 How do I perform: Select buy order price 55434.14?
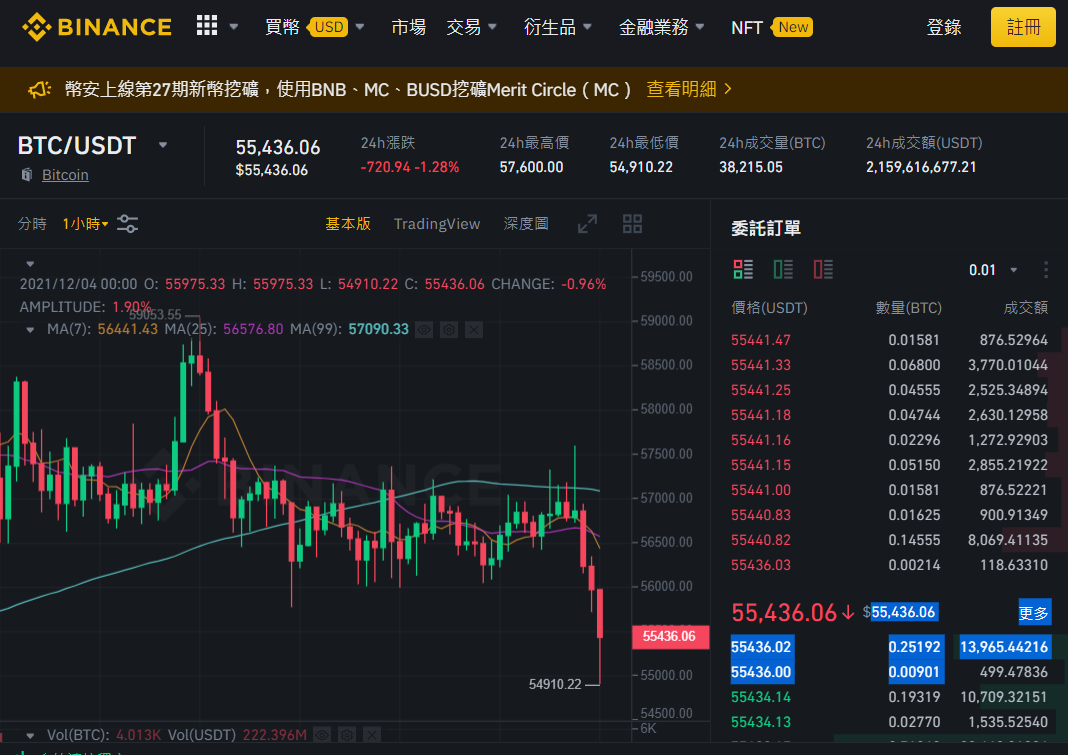[x=761, y=697]
